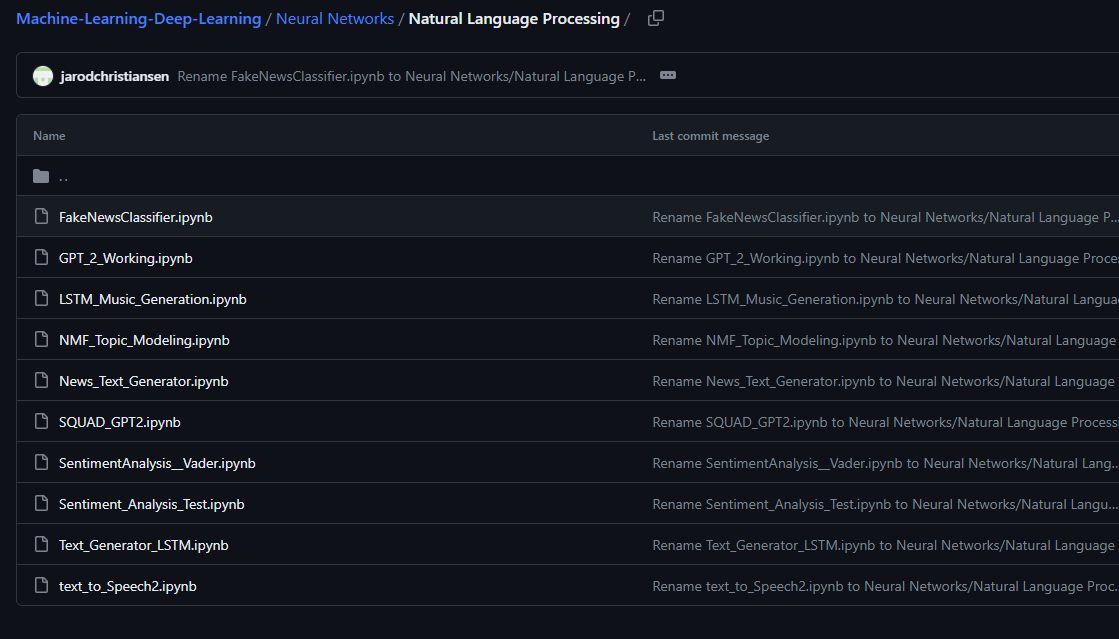
Task: Go to Neural Networks breadcrumb folder
Action: (x=335, y=19)
